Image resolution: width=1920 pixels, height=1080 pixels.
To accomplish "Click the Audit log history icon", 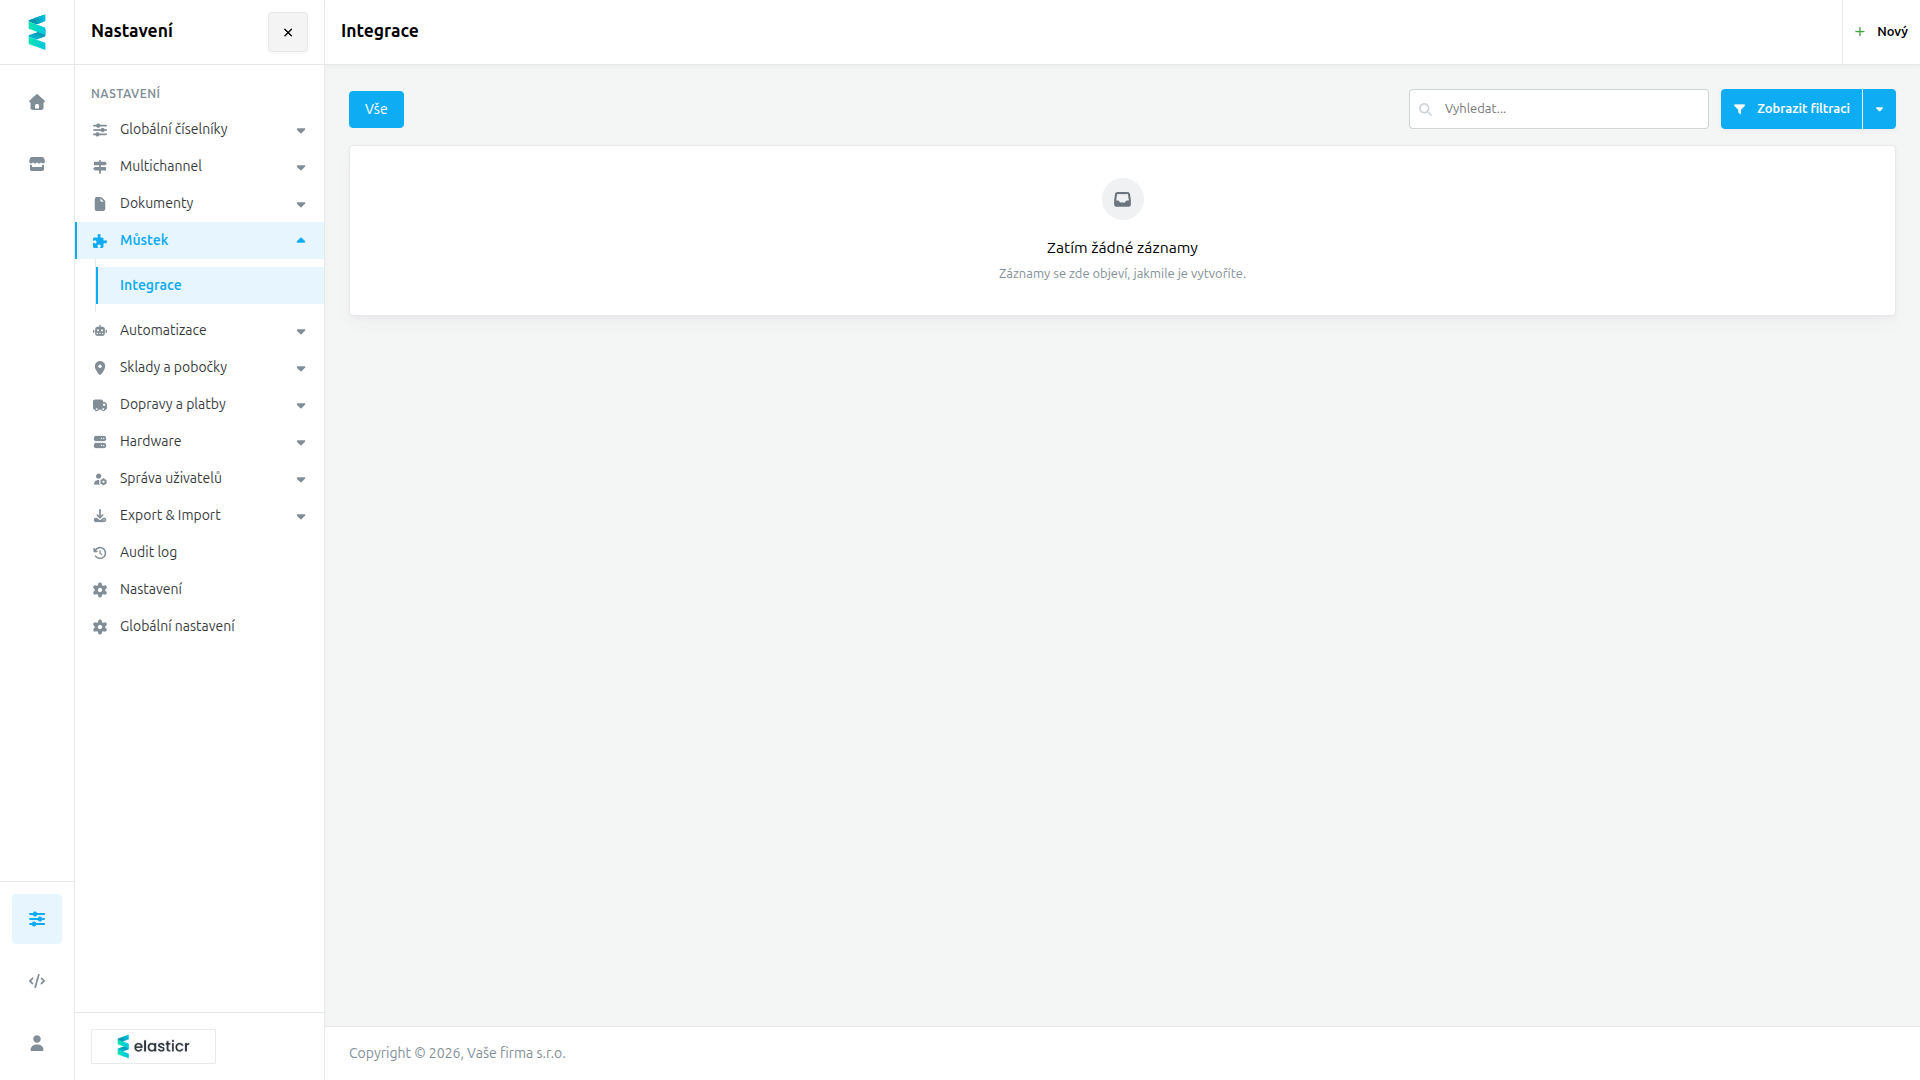I will tap(100, 553).
